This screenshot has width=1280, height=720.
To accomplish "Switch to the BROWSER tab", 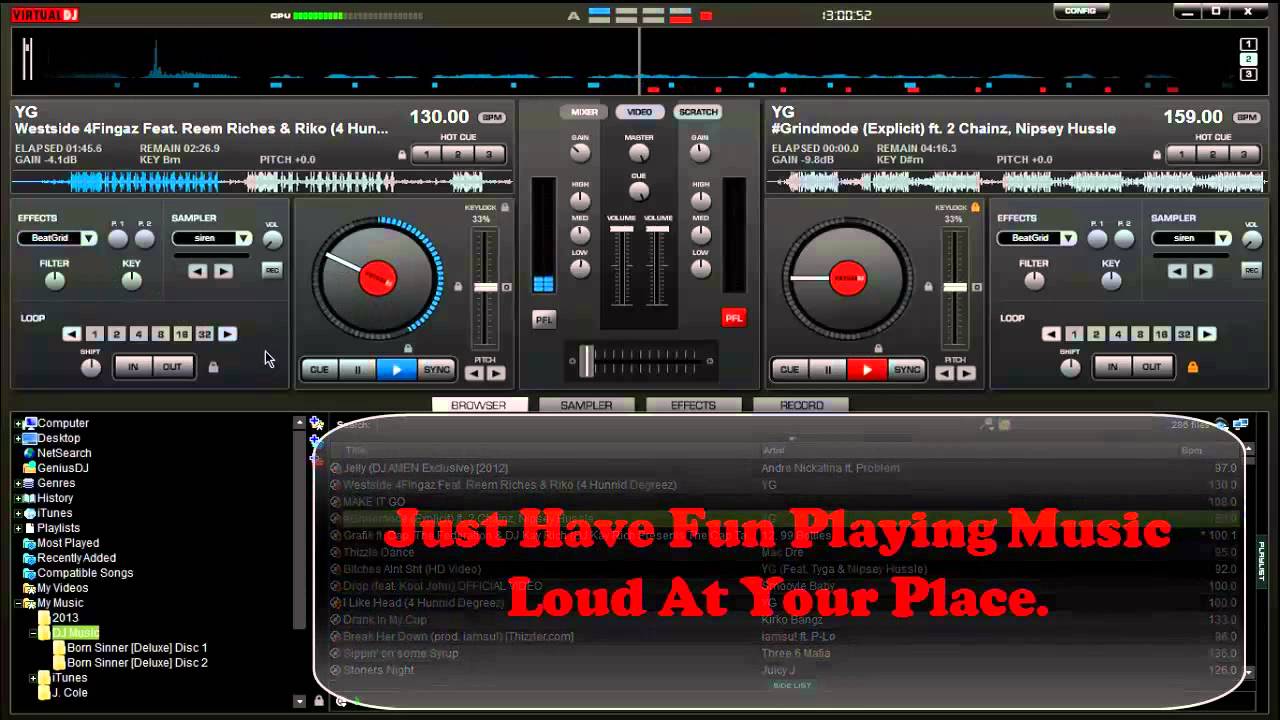I will coord(478,405).
